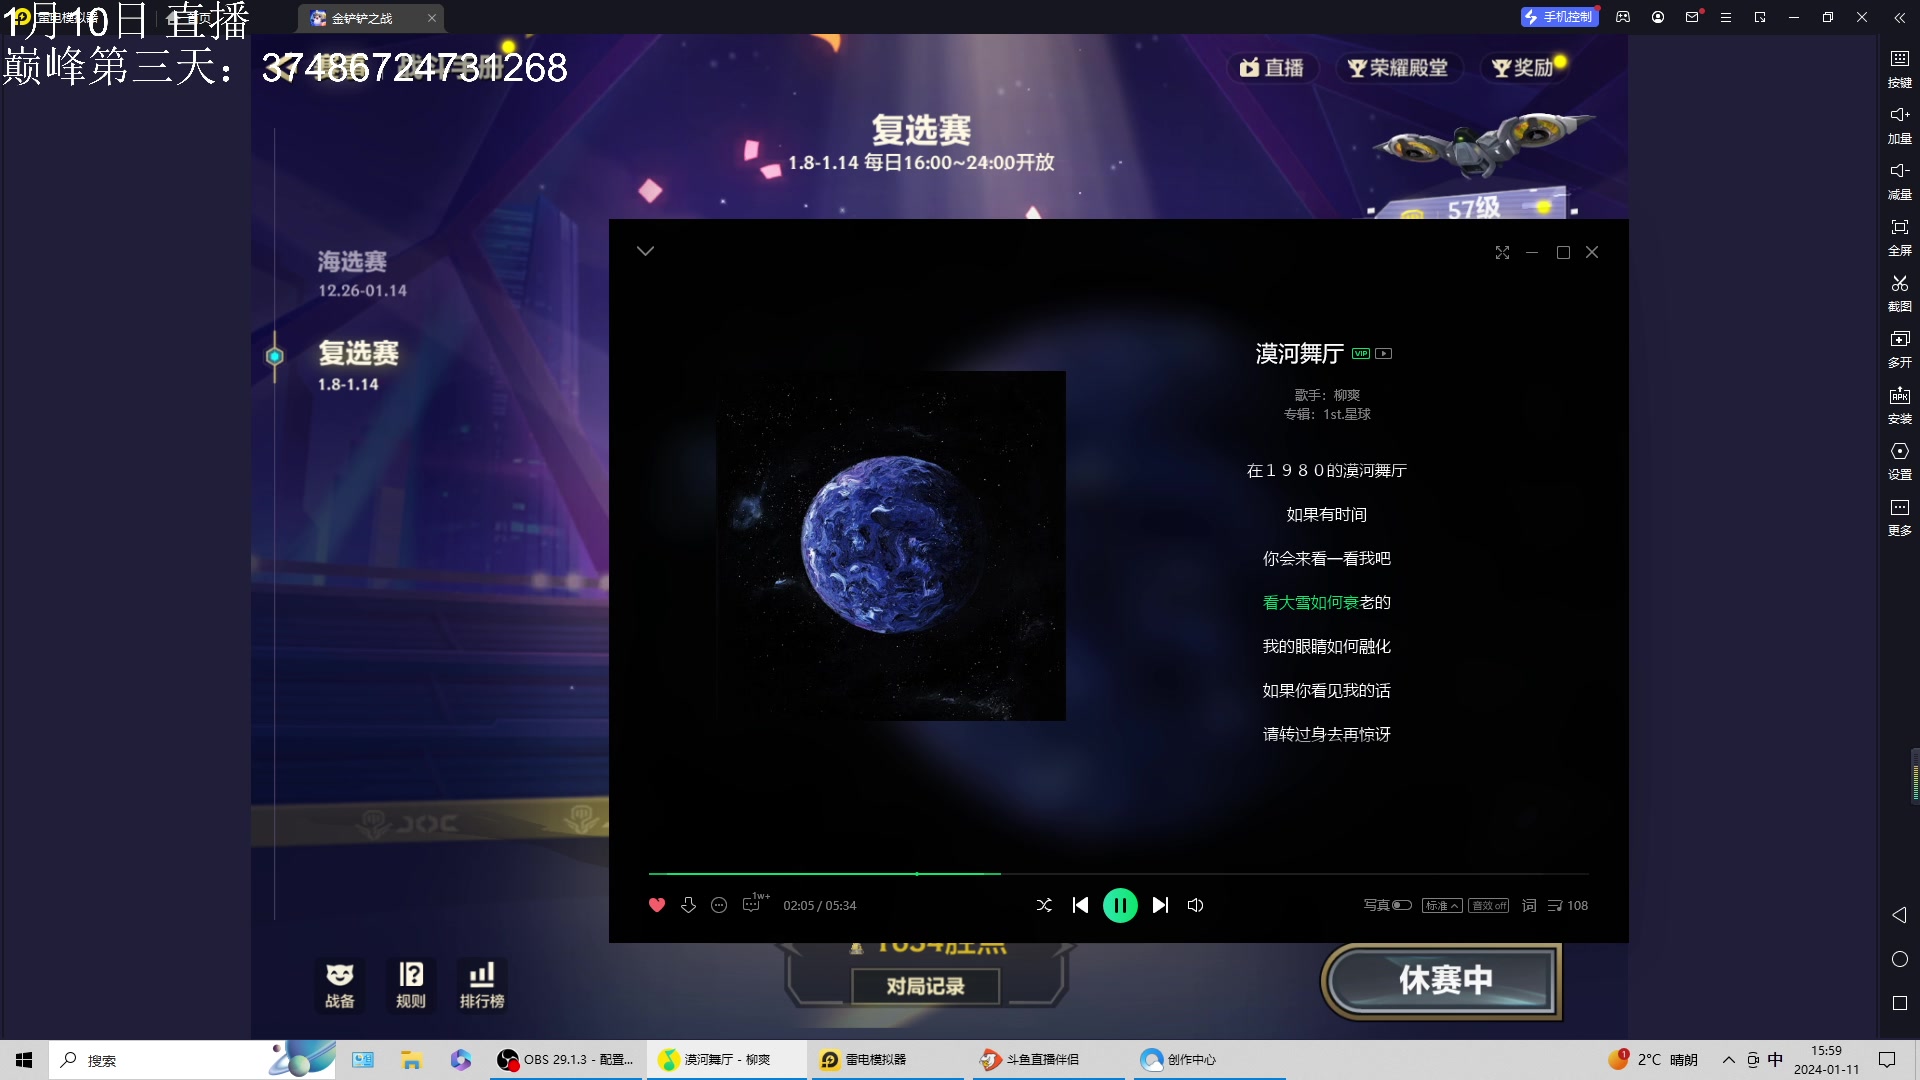The image size is (1920, 1080).
Task: Toggle desktop lyrics with the 词 icon
Action: [1529, 905]
